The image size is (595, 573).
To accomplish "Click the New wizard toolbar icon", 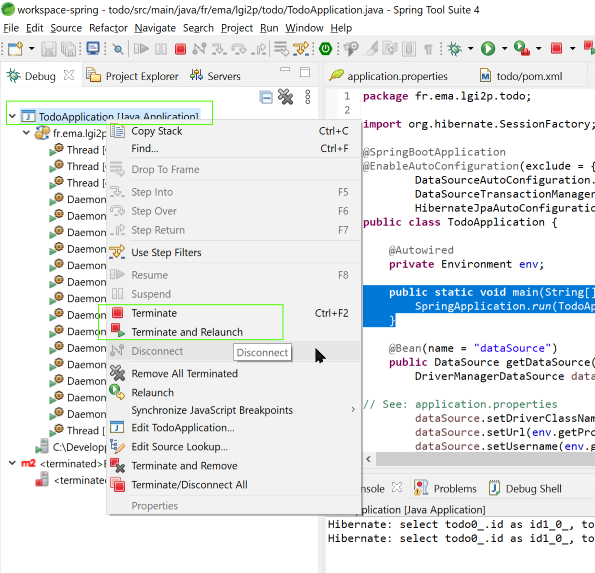I will (15, 49).
